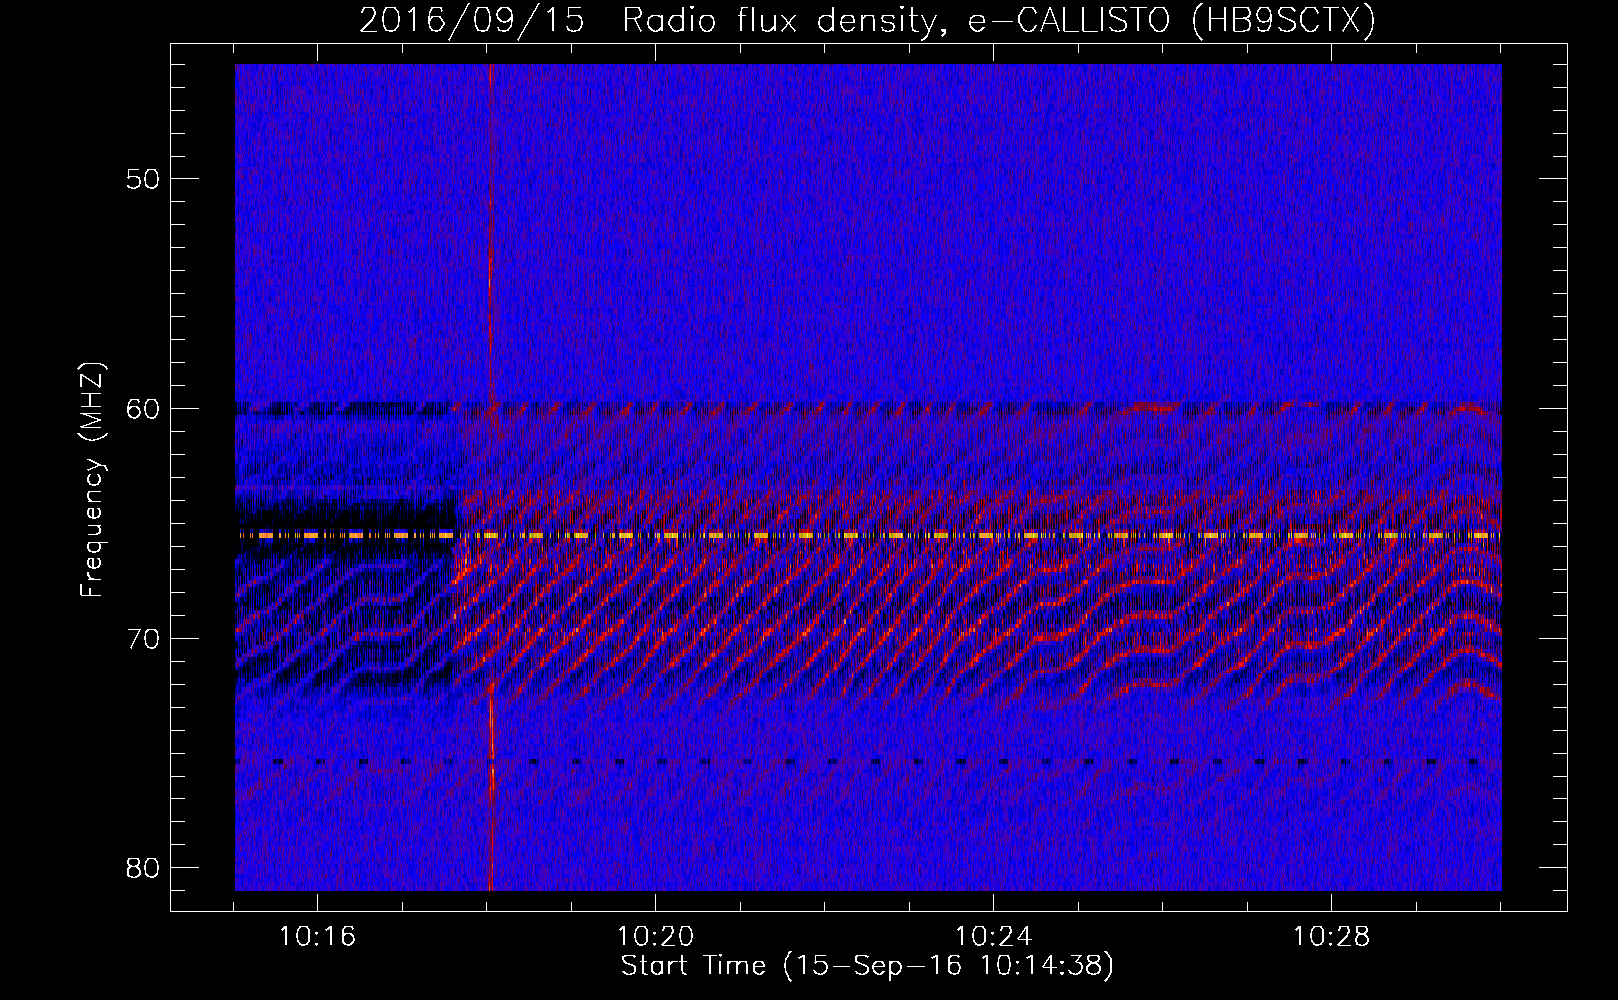This screenshot has height=1000, width=1618.
Task: Click the '70' frequency tick label
Action: tap(144, 639)
